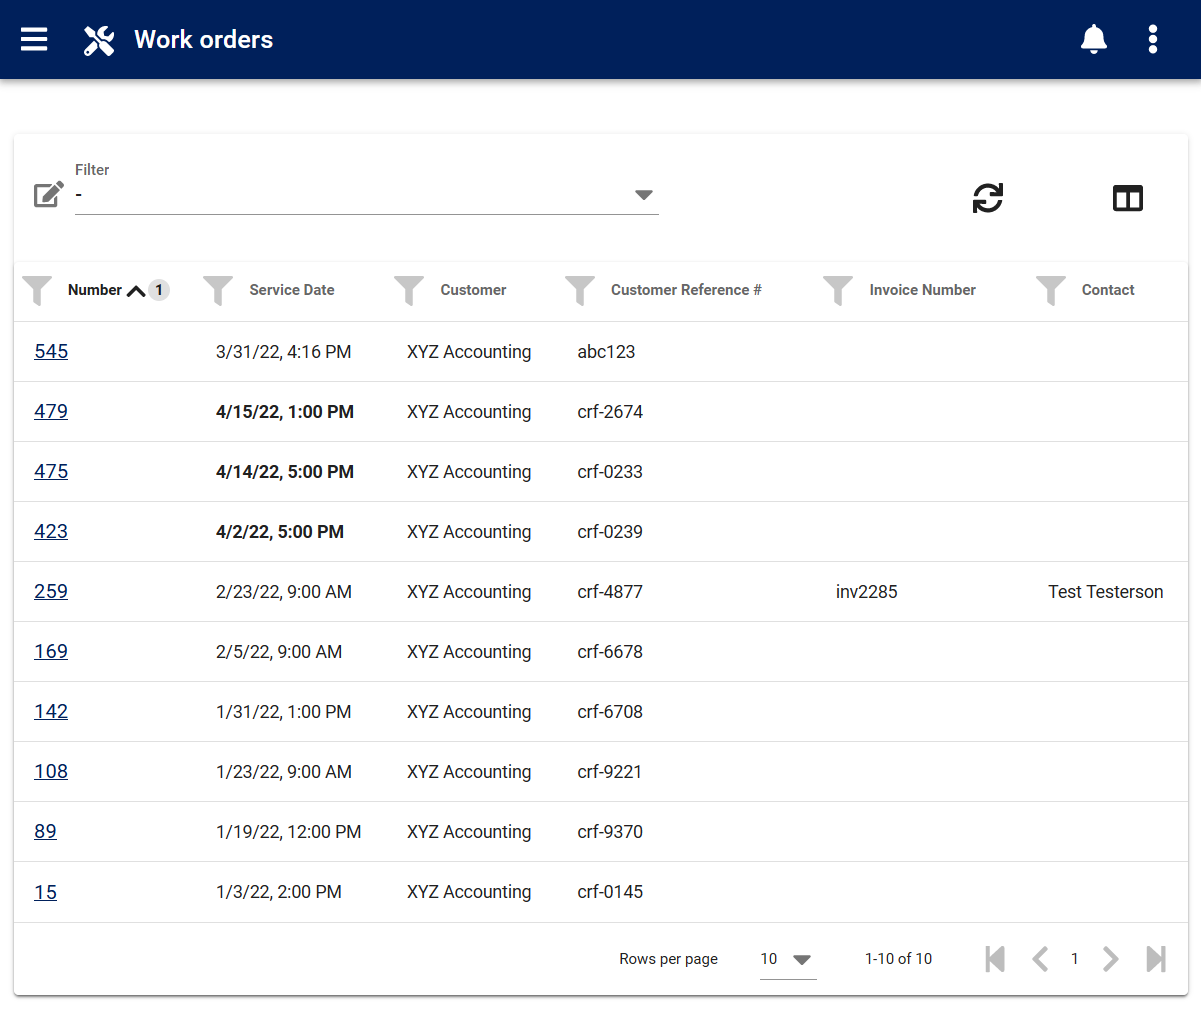Click reference crf-6678
The image size is (1201, 1016).
click(610, 651)
